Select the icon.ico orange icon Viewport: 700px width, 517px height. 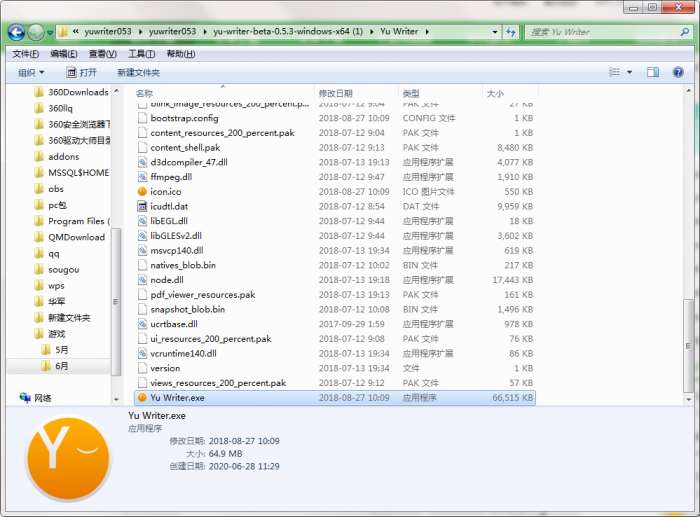pyautogui.click(x=142, y=192)
